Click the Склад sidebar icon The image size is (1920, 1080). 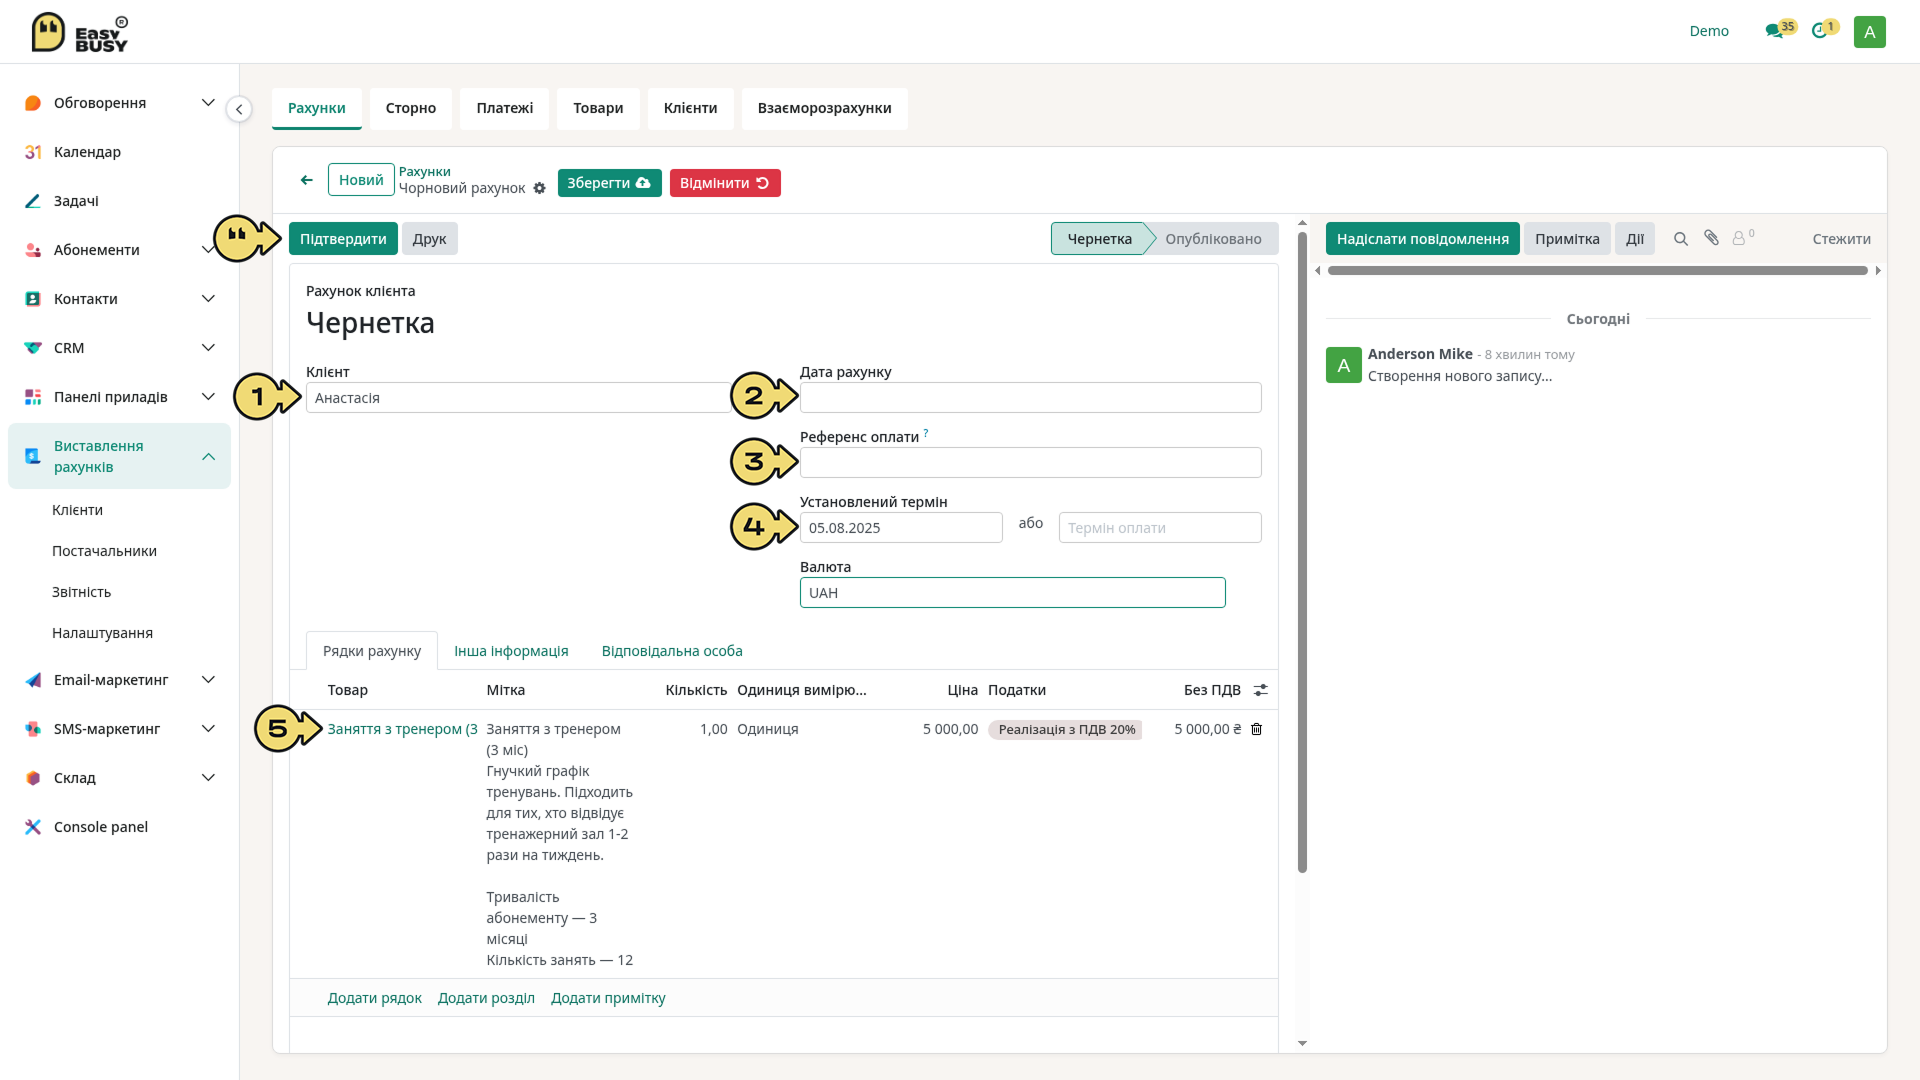click(33, 778)
